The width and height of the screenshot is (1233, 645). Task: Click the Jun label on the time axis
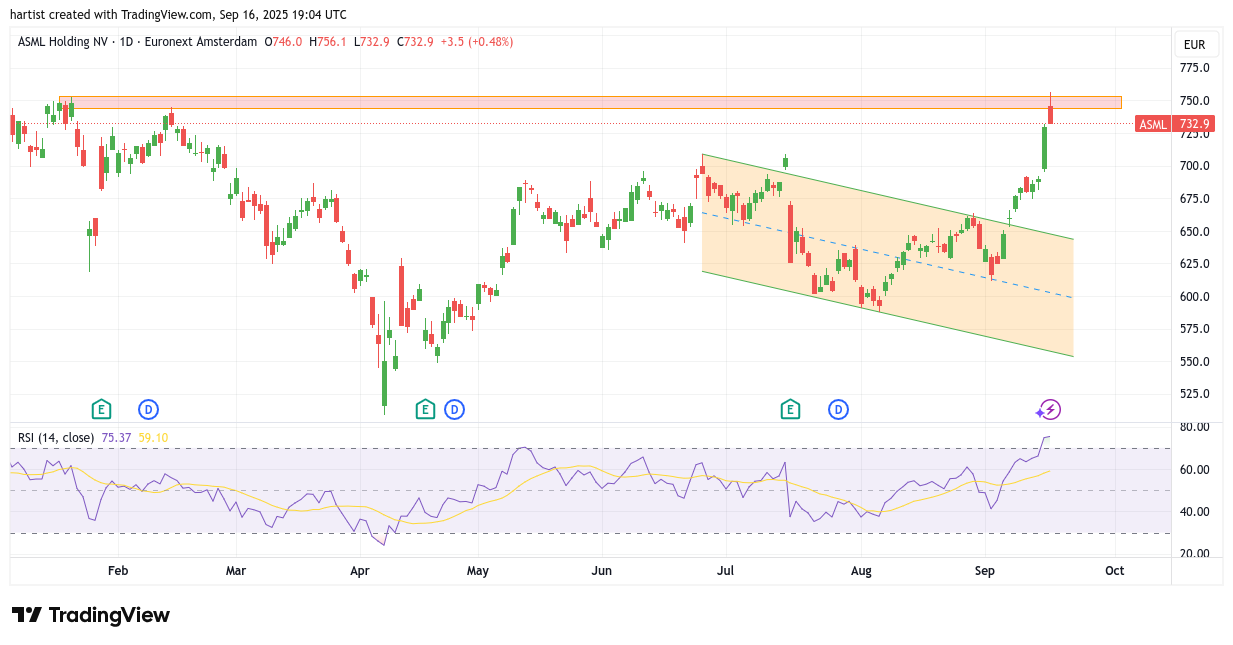(x=602, y=571)
